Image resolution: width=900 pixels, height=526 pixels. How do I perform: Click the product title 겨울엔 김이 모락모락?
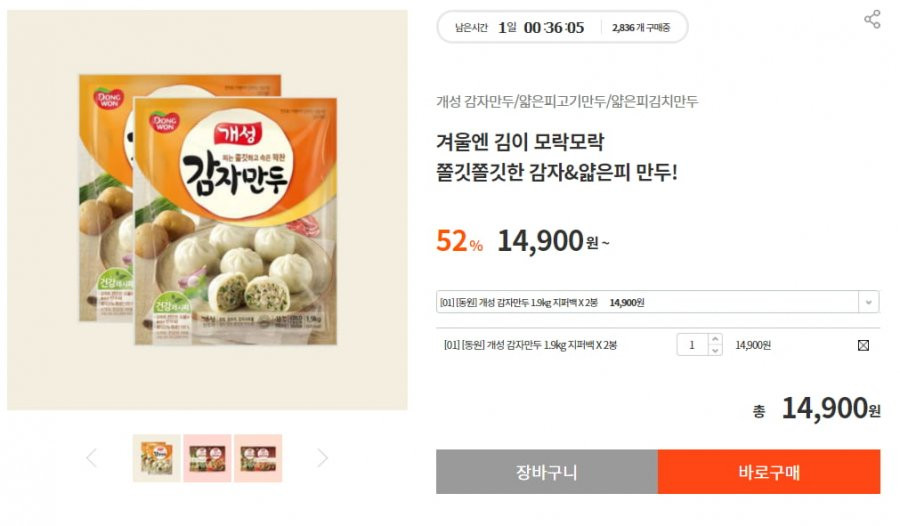click(520, 141)
